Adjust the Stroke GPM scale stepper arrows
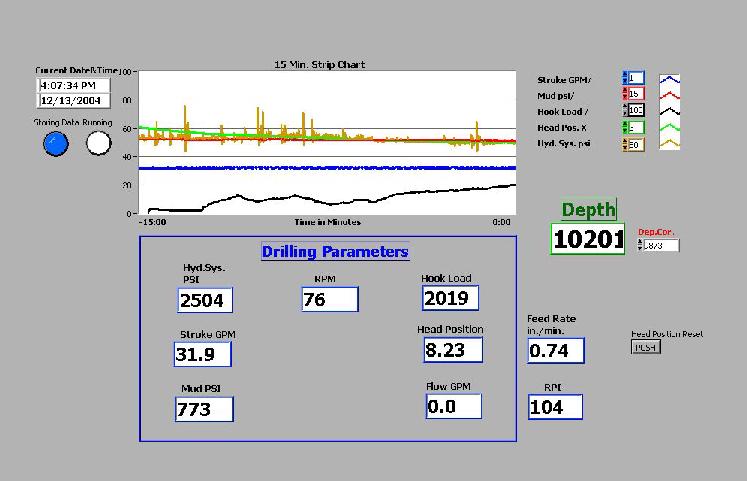 pyautogui.click(x=625, y=78)
